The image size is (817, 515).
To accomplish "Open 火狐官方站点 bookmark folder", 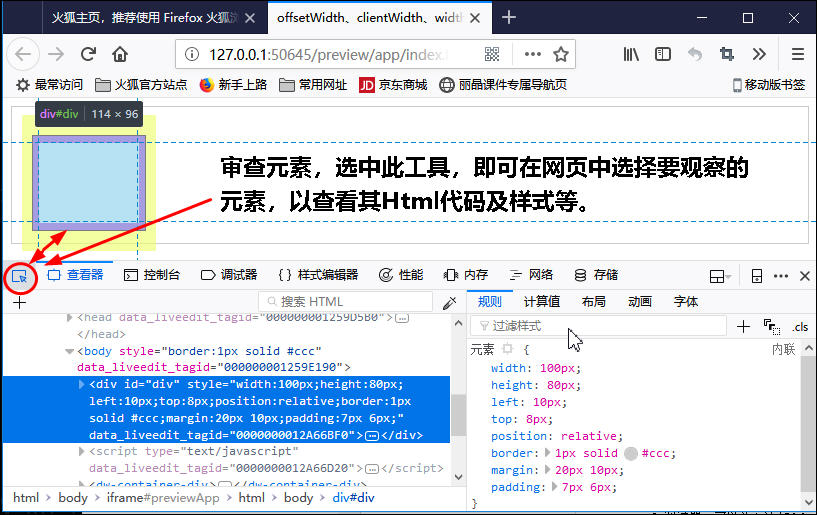I will pyautogui.click(x=141, y=84).
